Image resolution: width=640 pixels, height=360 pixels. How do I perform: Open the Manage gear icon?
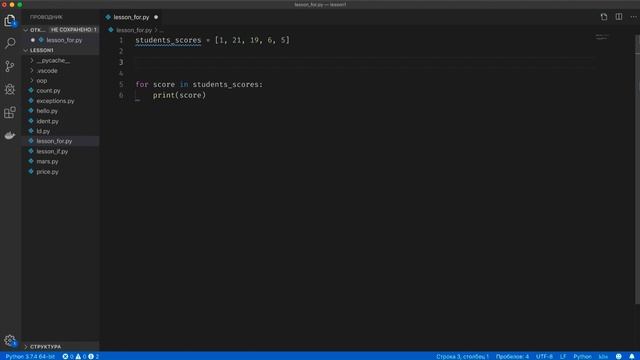tap(10, 340)
